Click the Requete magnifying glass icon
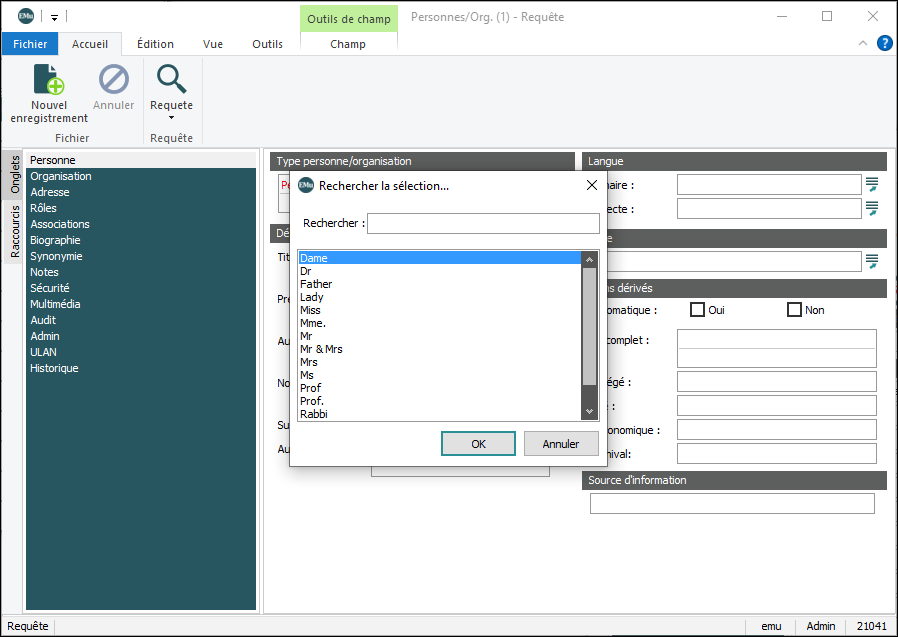 [x=171, y=80]
